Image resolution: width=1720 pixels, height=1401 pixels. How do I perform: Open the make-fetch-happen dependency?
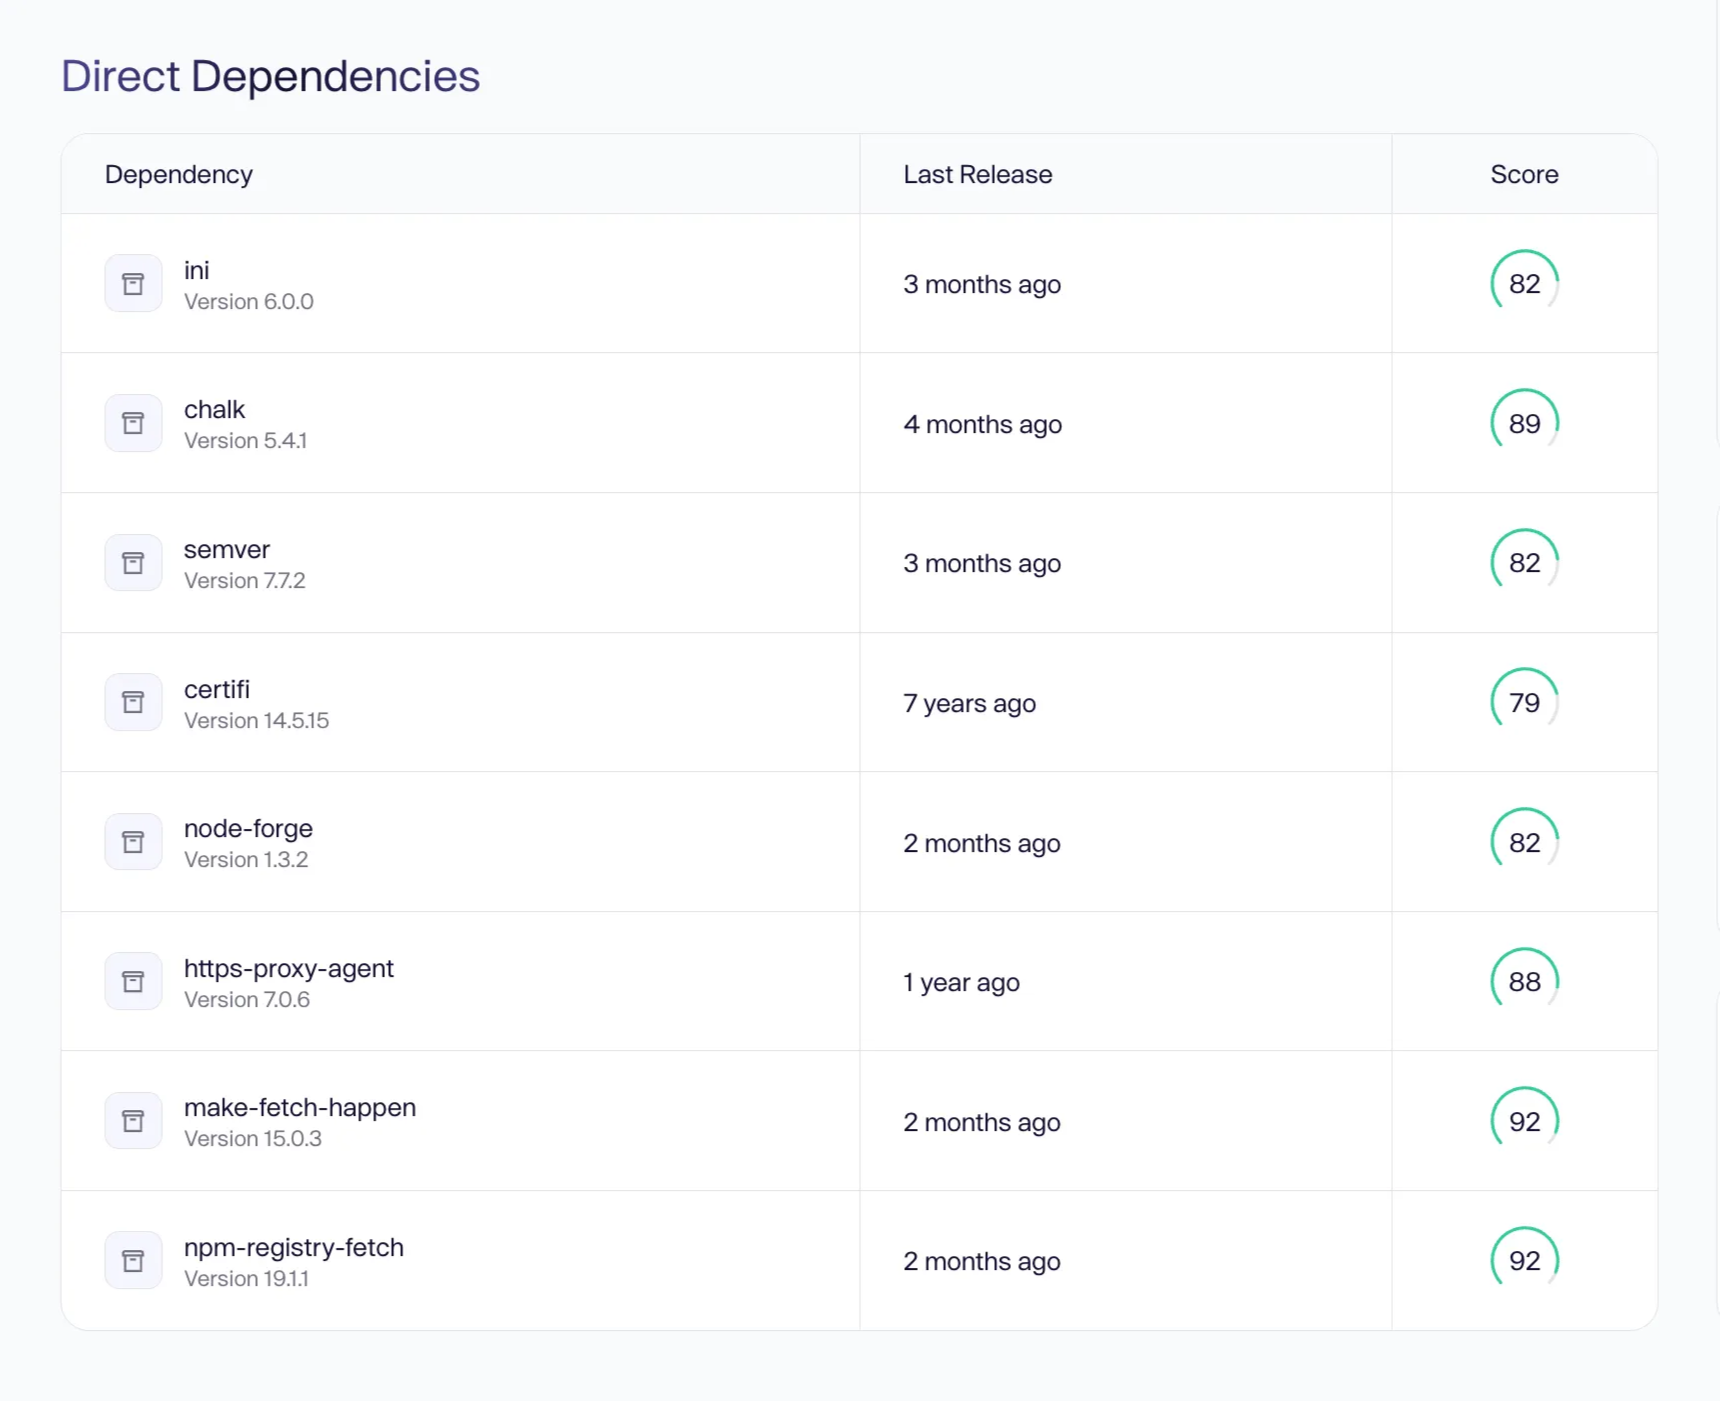(x=300, y=1108)
